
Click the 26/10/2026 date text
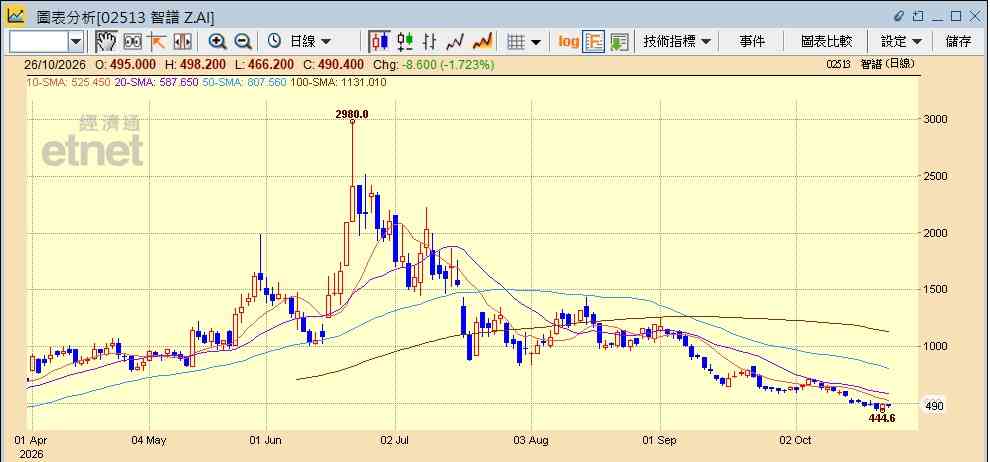56,65
